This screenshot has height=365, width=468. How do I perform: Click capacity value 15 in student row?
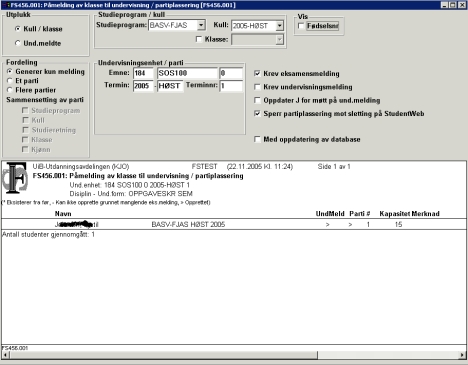(x=398, y=225)
